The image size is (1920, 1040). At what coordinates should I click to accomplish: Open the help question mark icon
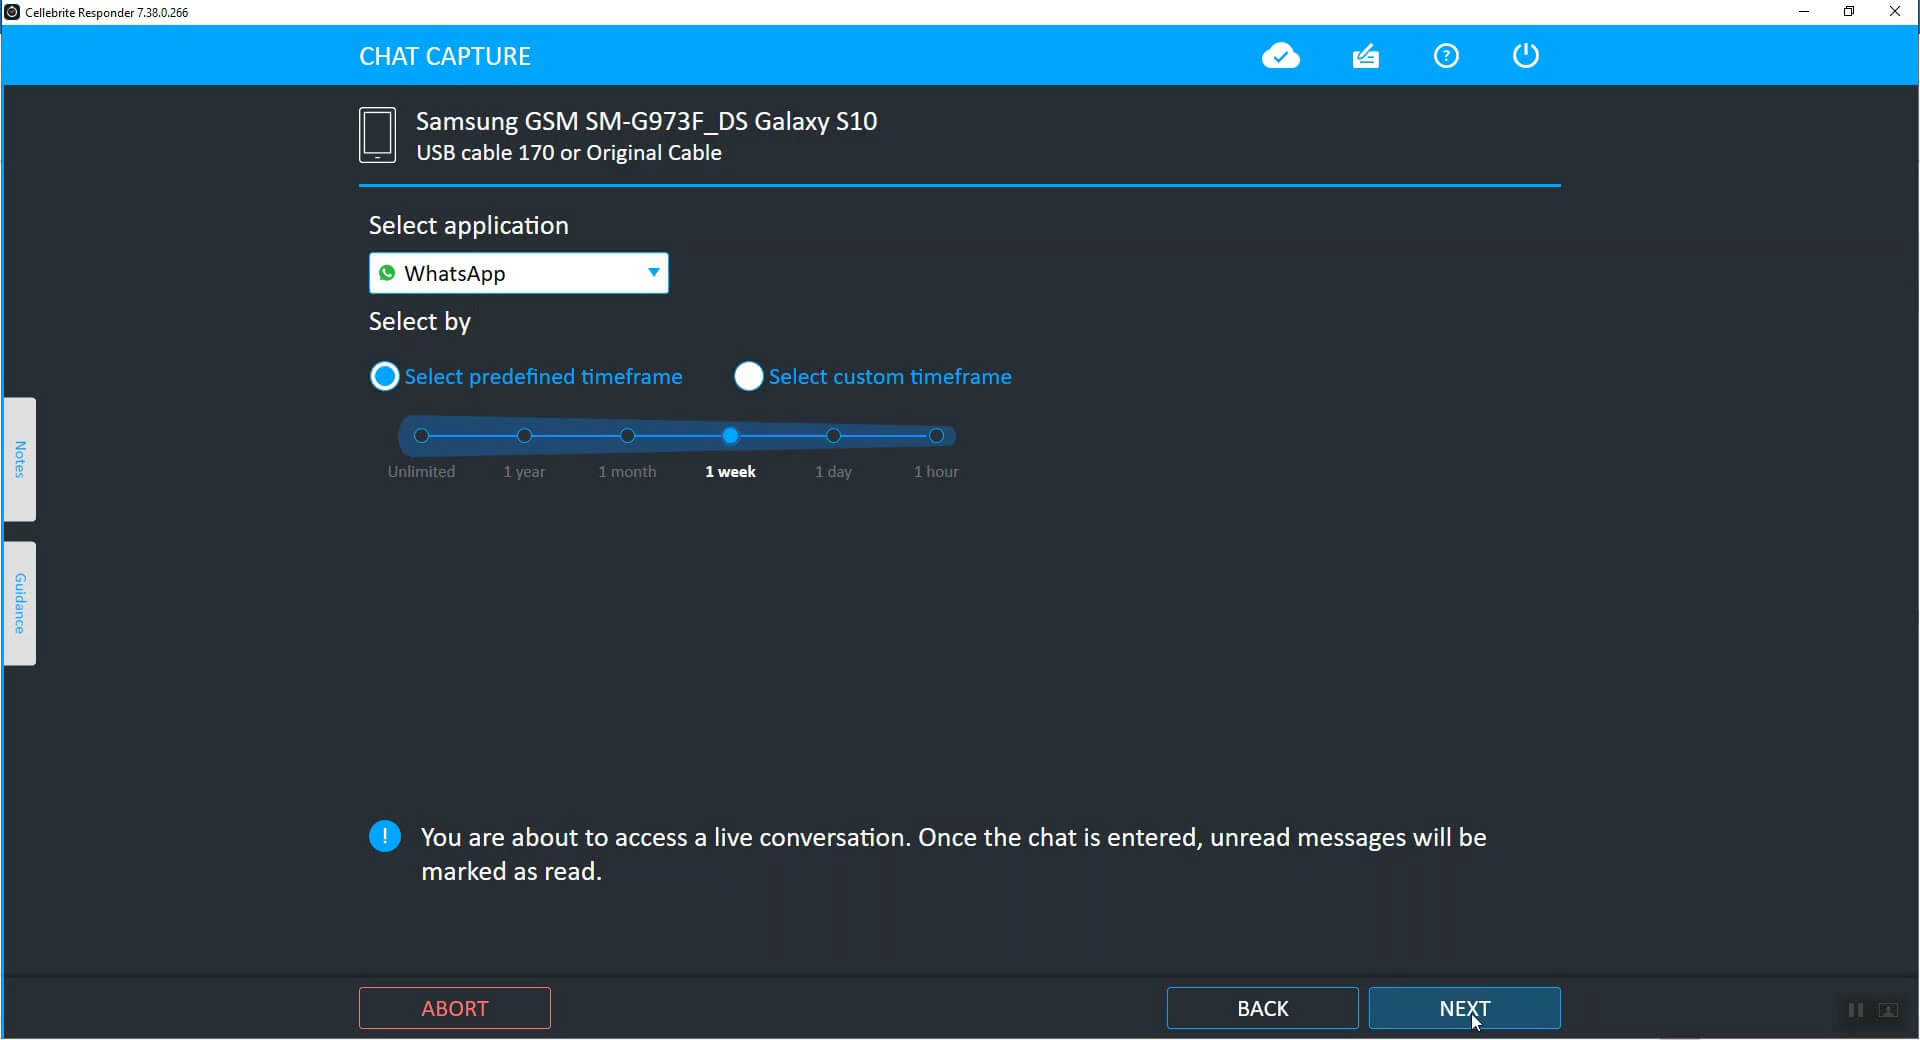(x=1446, y=56)
